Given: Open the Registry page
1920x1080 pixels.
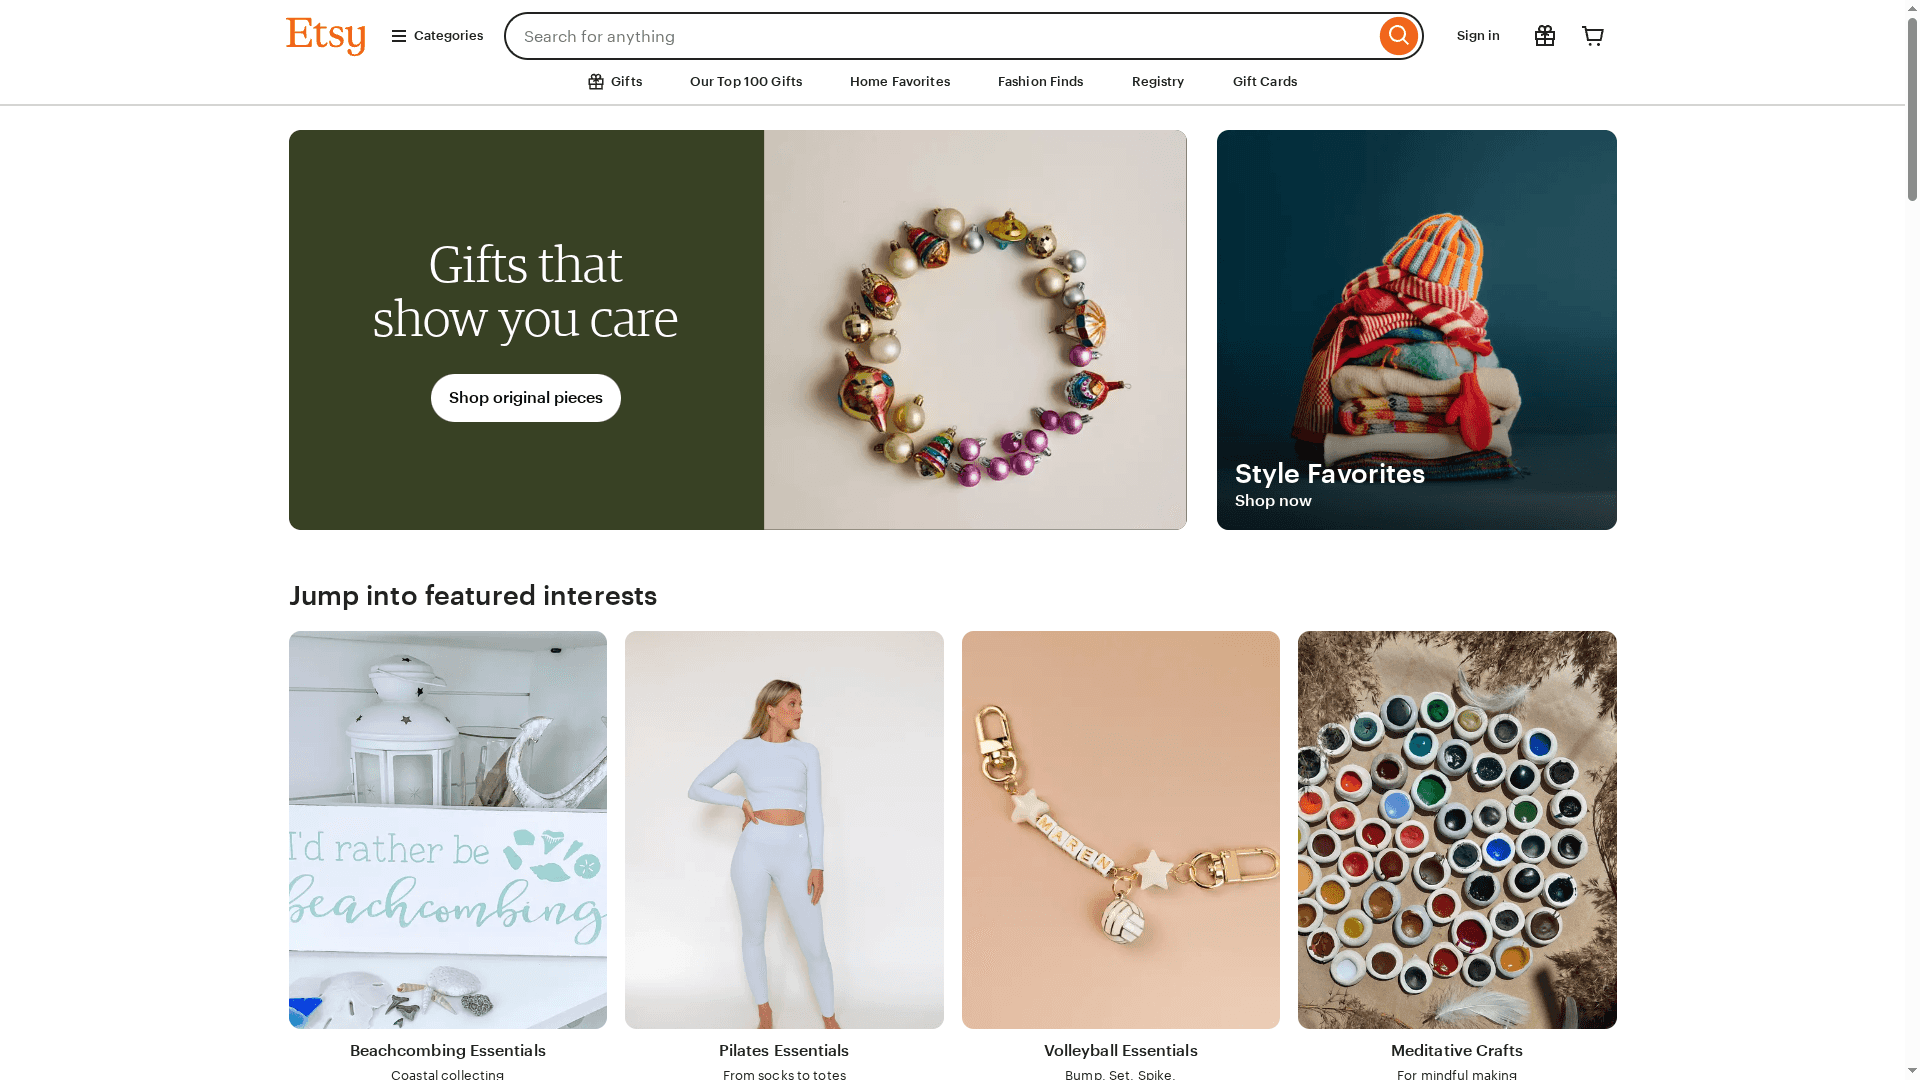Looking at the screenshot, I should click(1157, 81).
